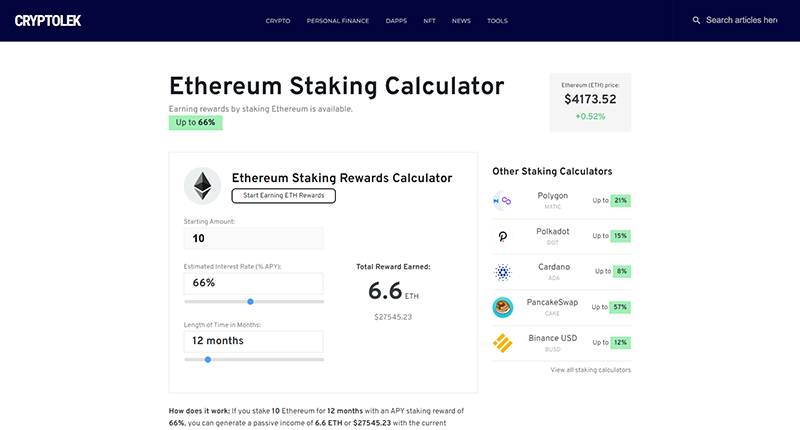This screenshot has height=430, width=800.
Task: Click the Polygon 21% badge
Action: [620, 200]
